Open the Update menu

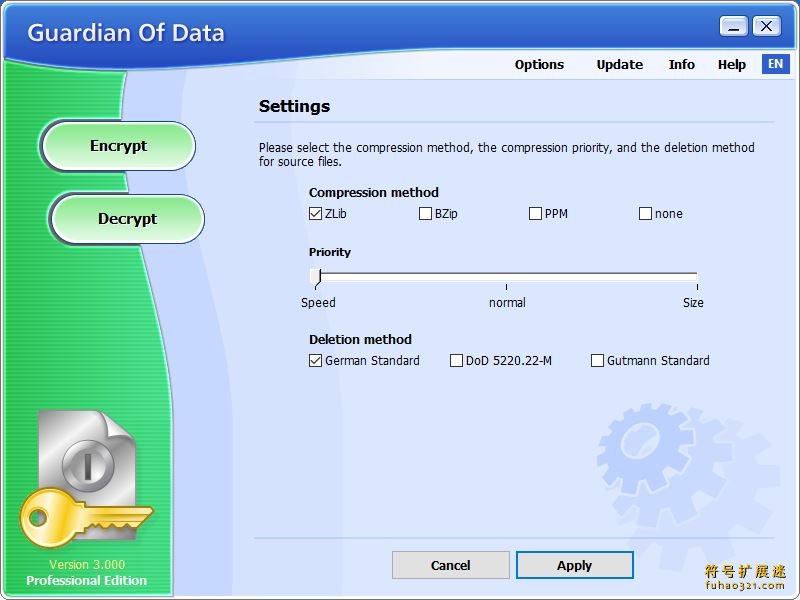point(619,65)
